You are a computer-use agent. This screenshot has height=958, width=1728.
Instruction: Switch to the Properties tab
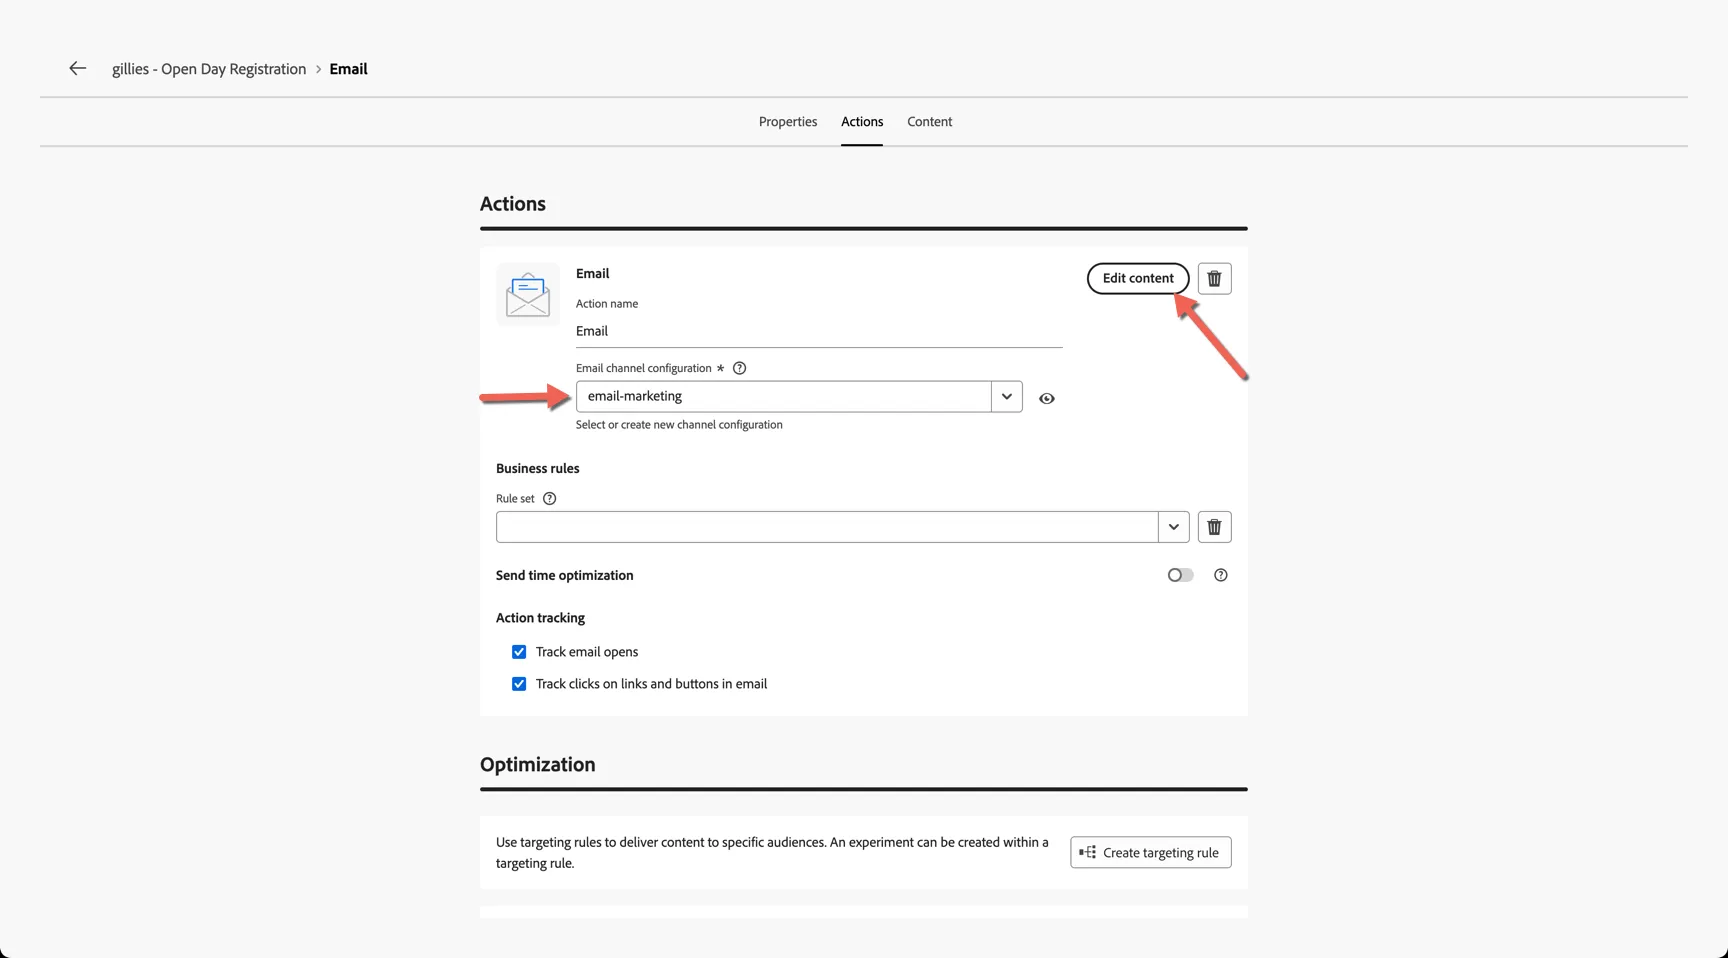[x=788, y=121]
